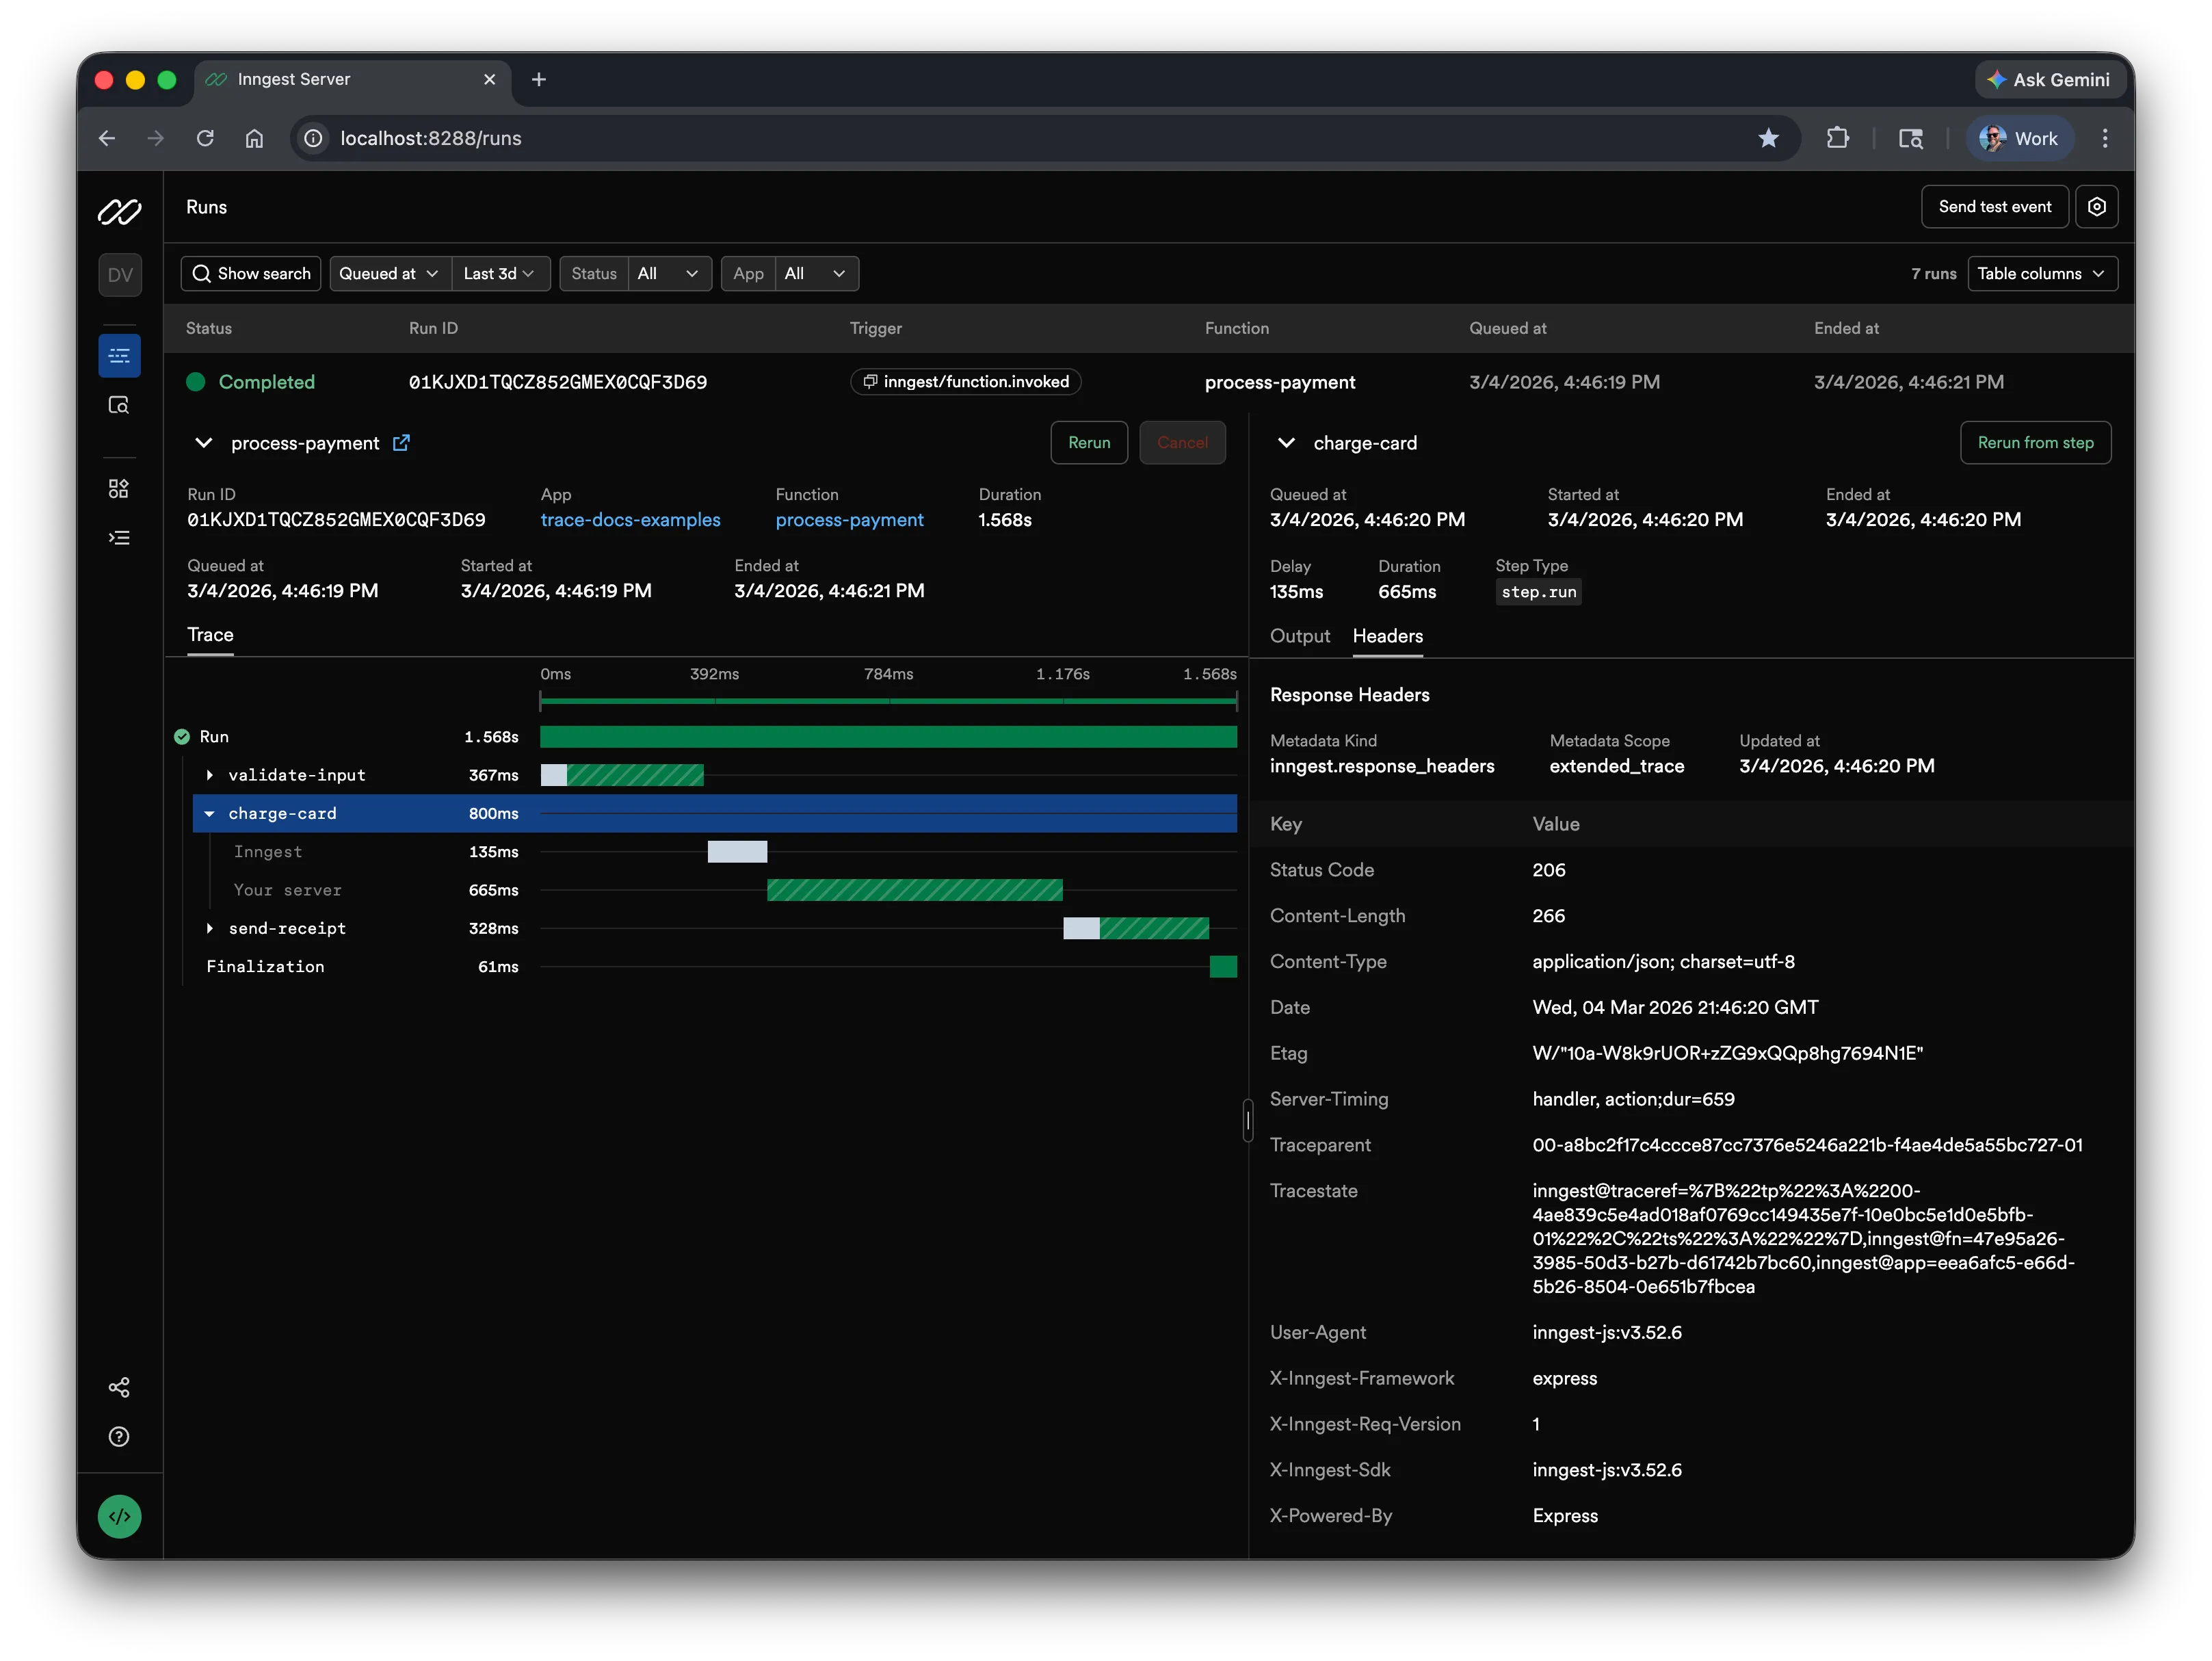2212x1661 pixels.
Task: Switch to the Output tab
Action: (x=1299, y=636)
